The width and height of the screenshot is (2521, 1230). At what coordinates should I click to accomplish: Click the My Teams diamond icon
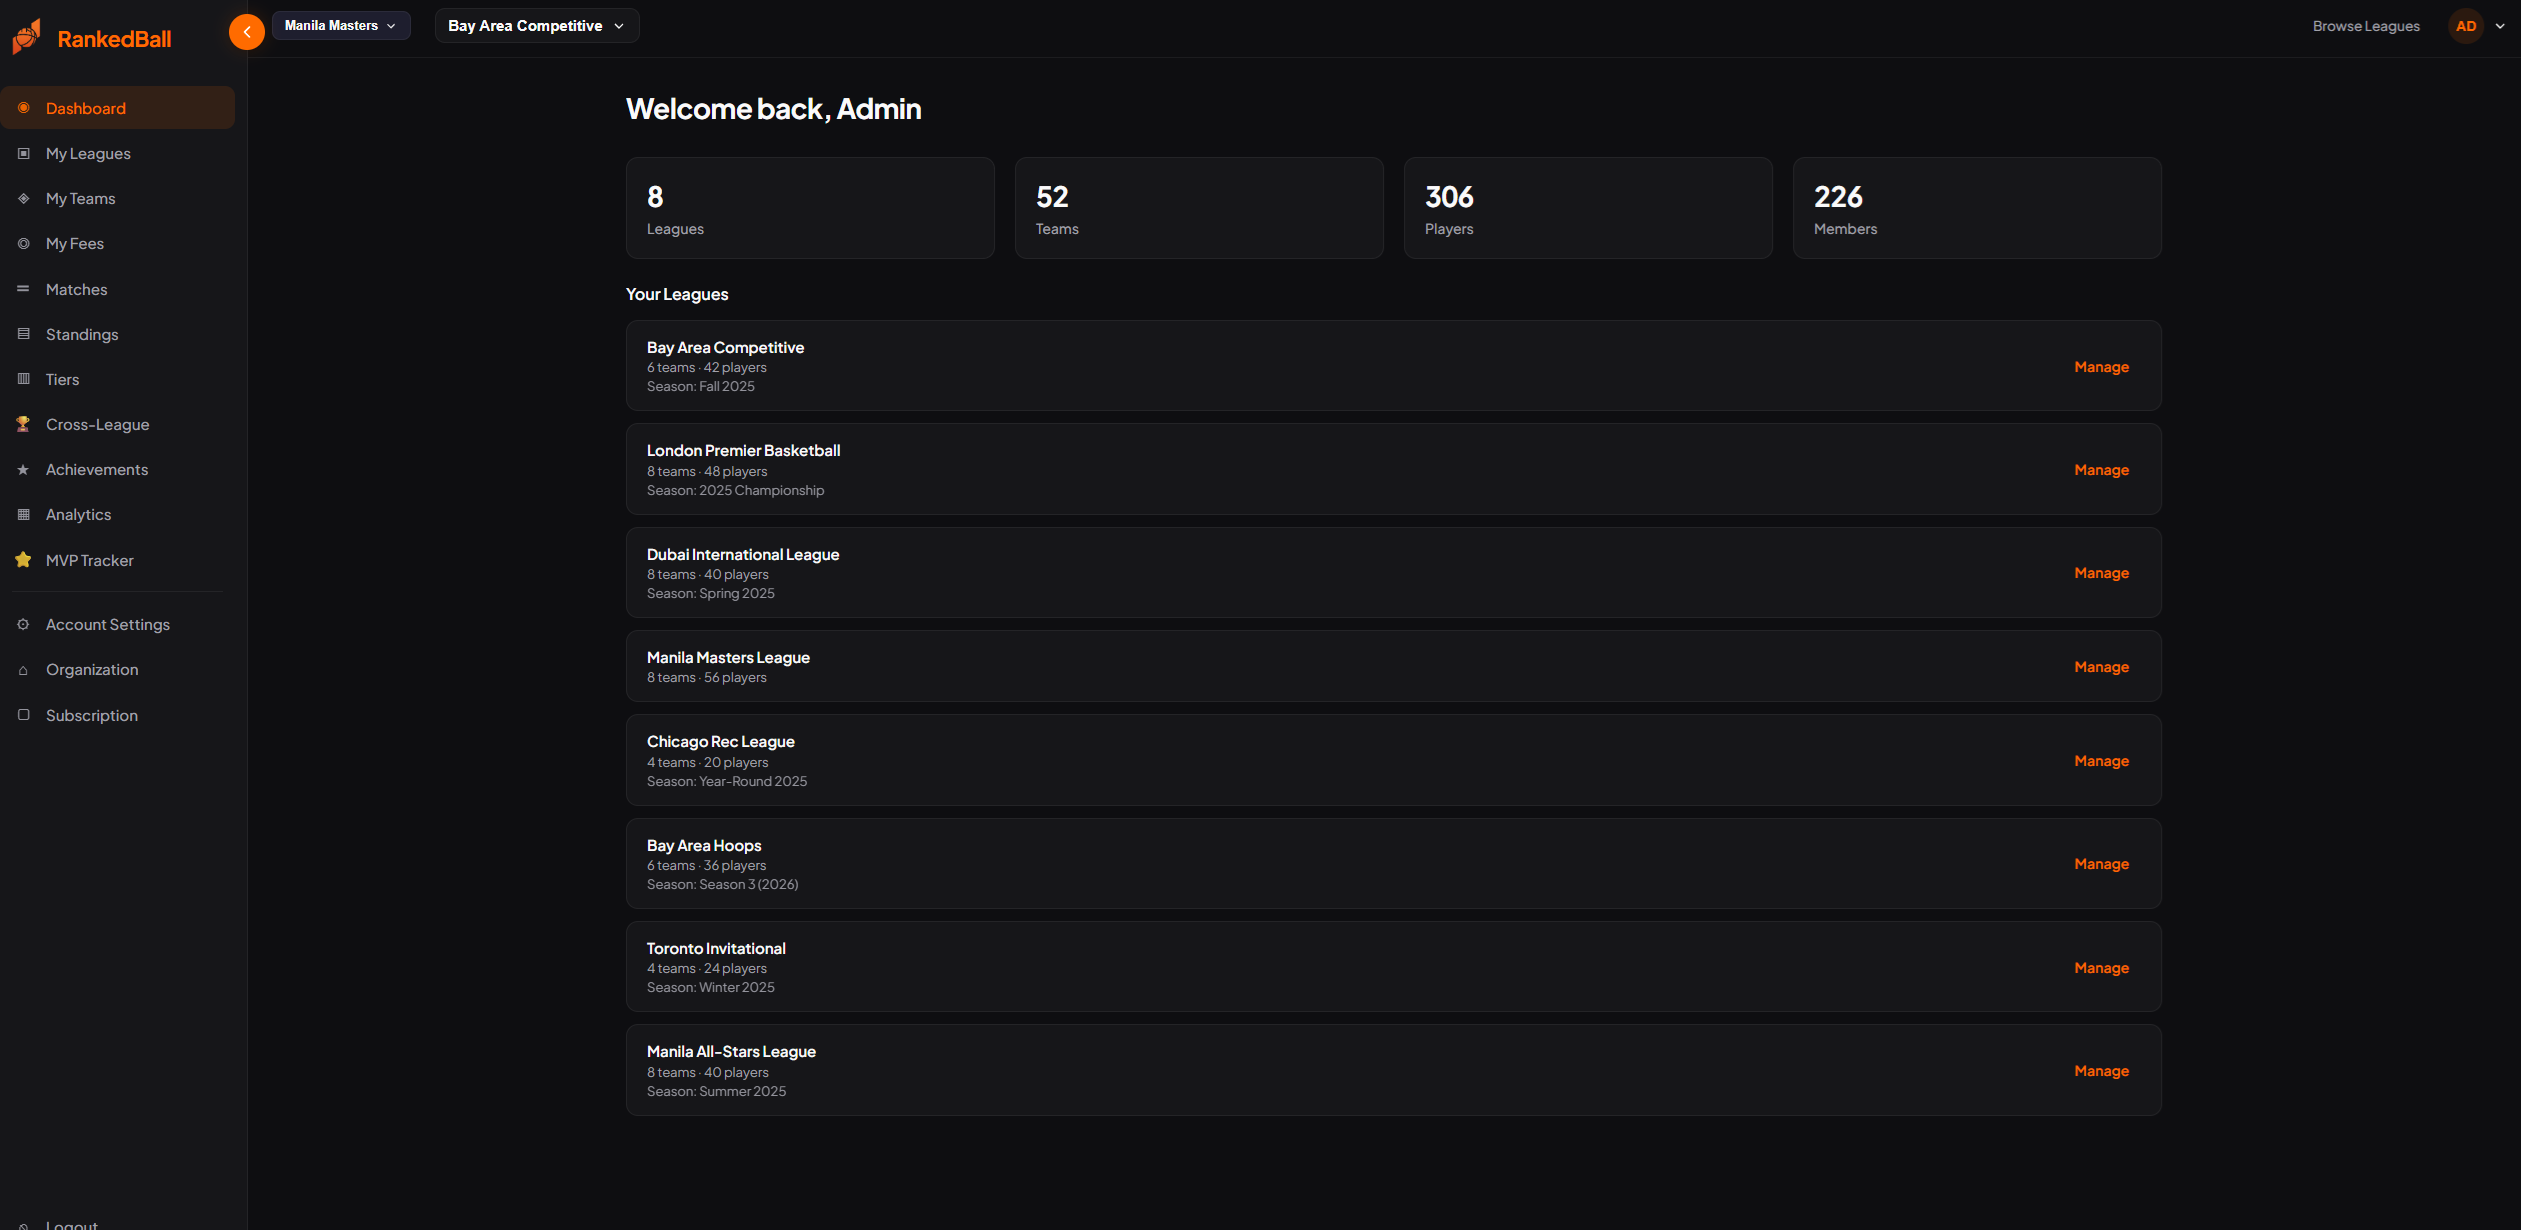pyautogui.click(x=23, y=198)
